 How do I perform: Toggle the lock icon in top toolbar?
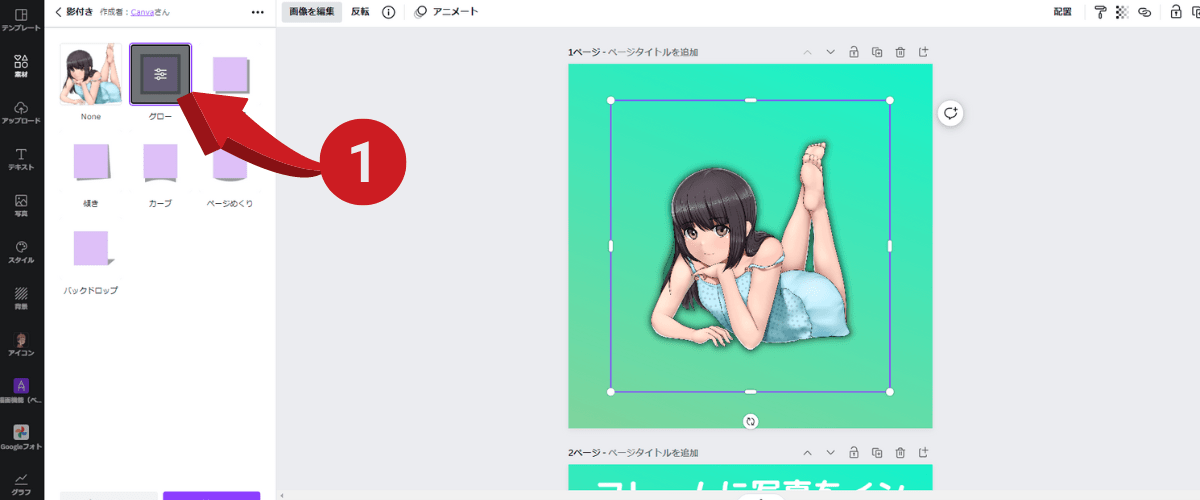pos(1176,12)
